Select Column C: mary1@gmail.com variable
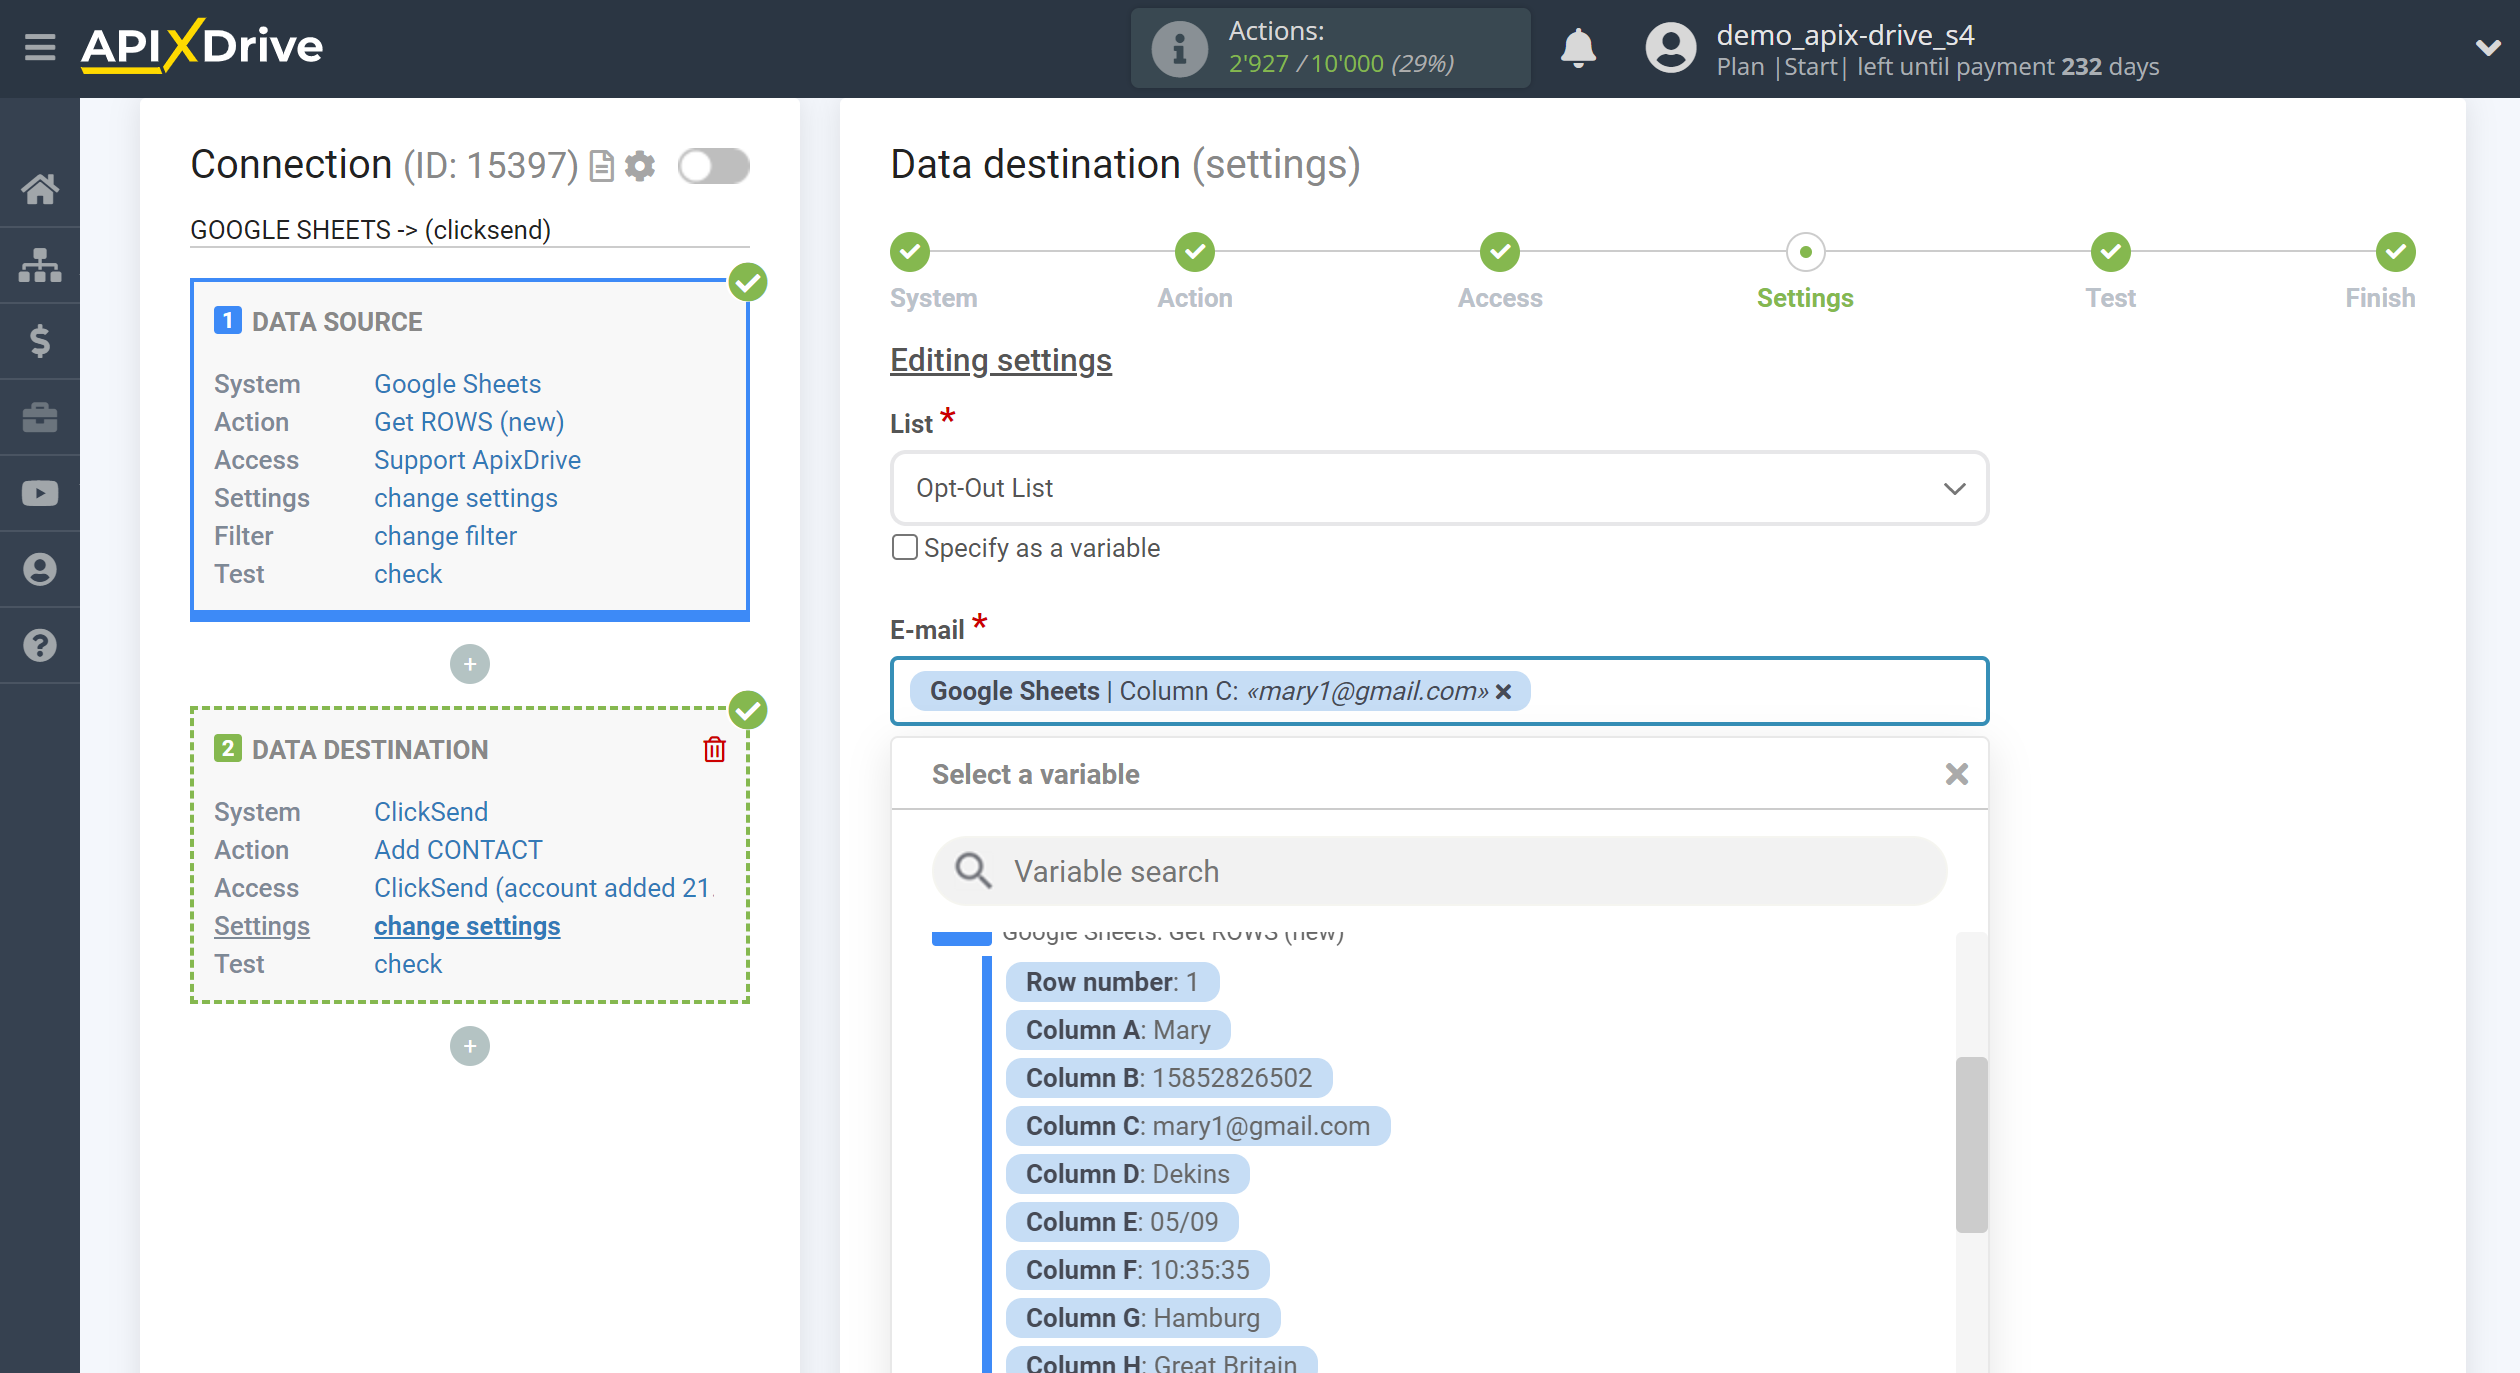Viewport: 2520px width, 1373px height. 1198,1126
